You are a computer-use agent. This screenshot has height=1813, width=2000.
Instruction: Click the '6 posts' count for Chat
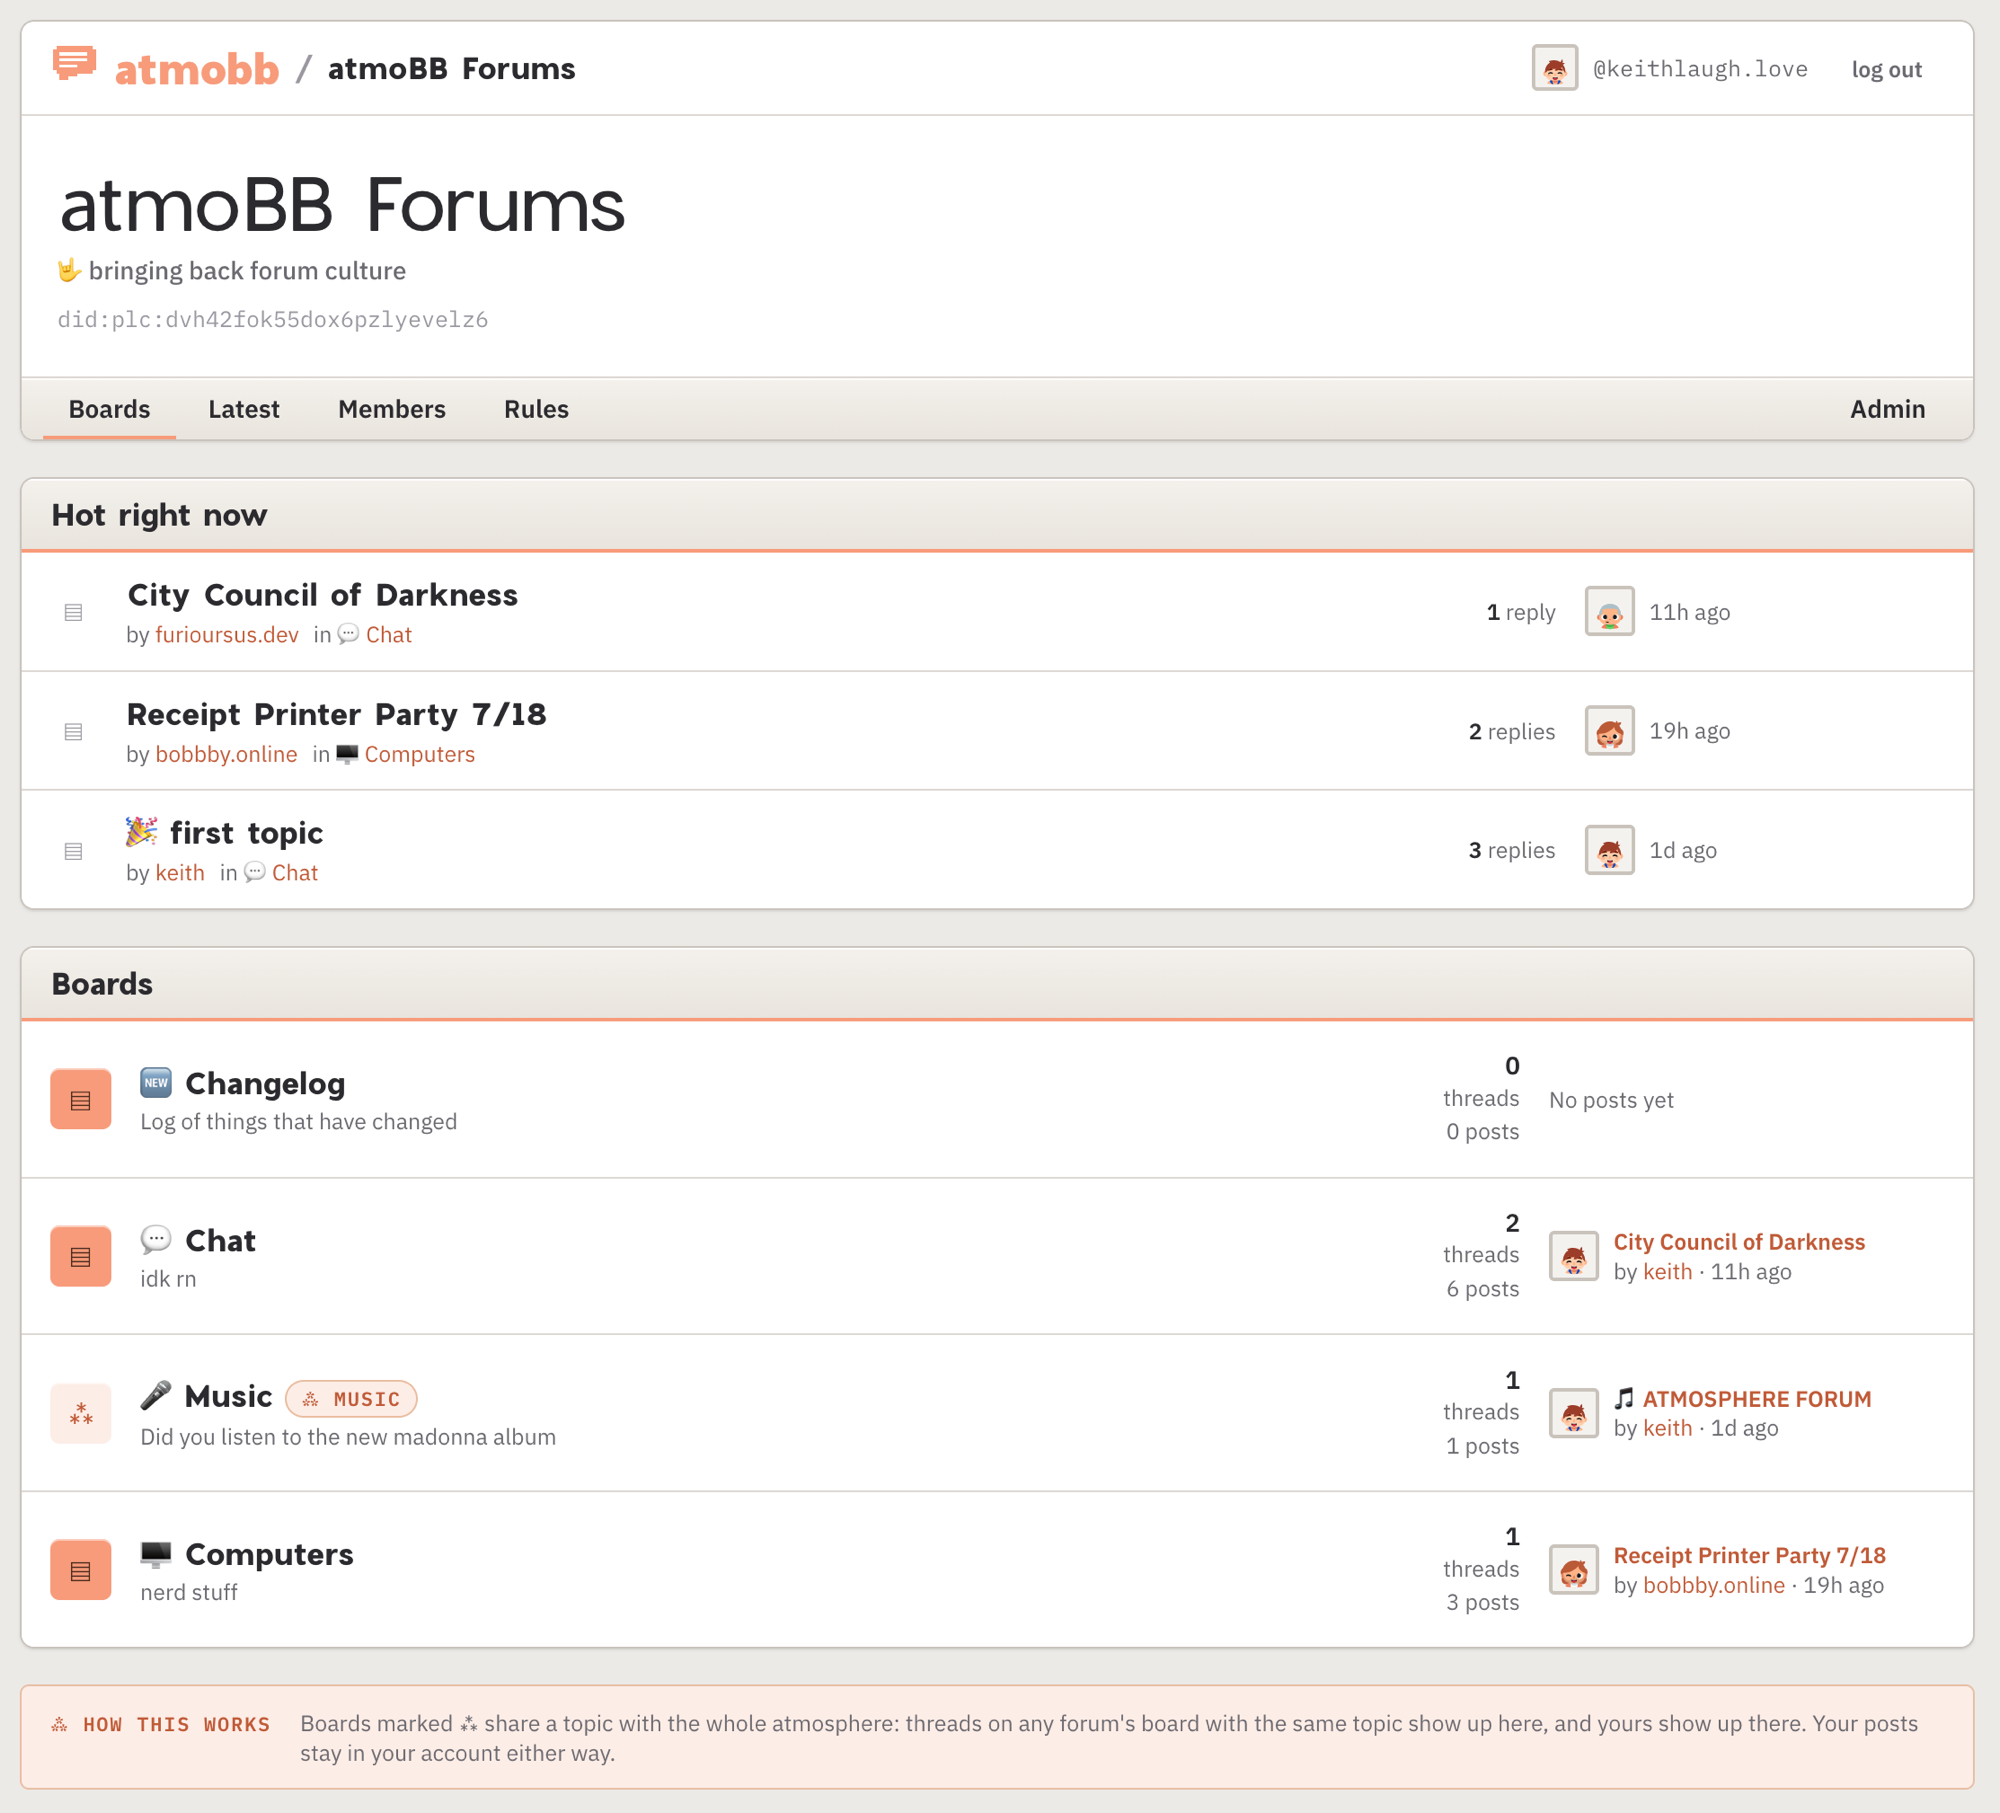point(1482,1289)
